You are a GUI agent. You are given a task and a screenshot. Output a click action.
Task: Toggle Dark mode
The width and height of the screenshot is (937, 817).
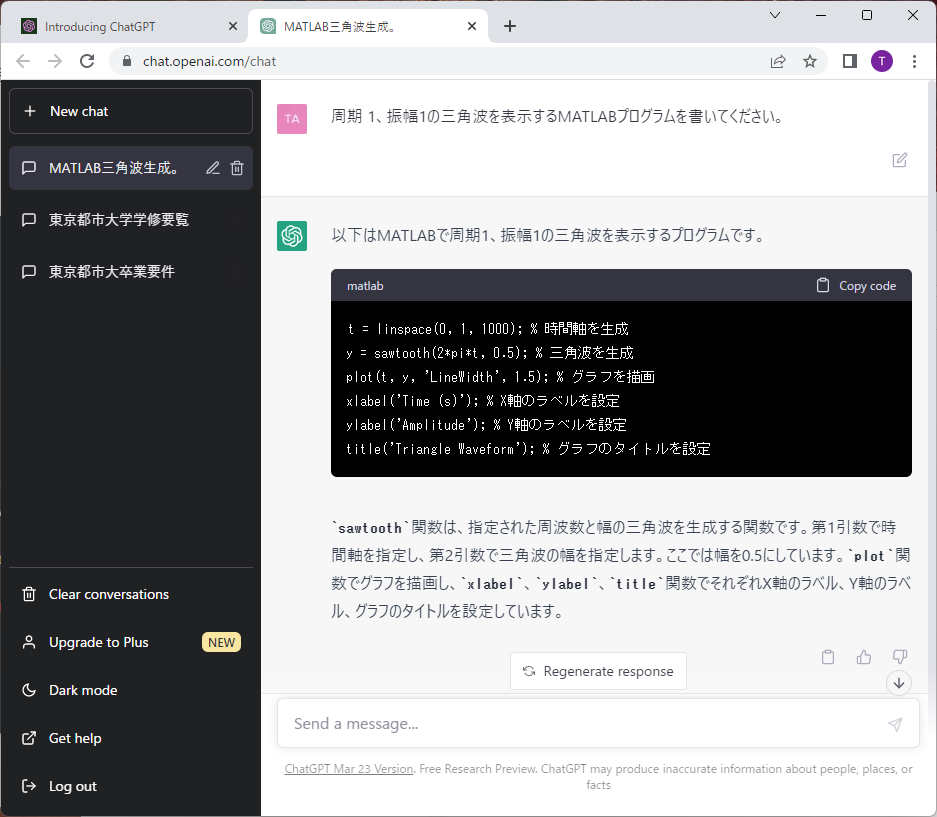(x=131, y=690)
